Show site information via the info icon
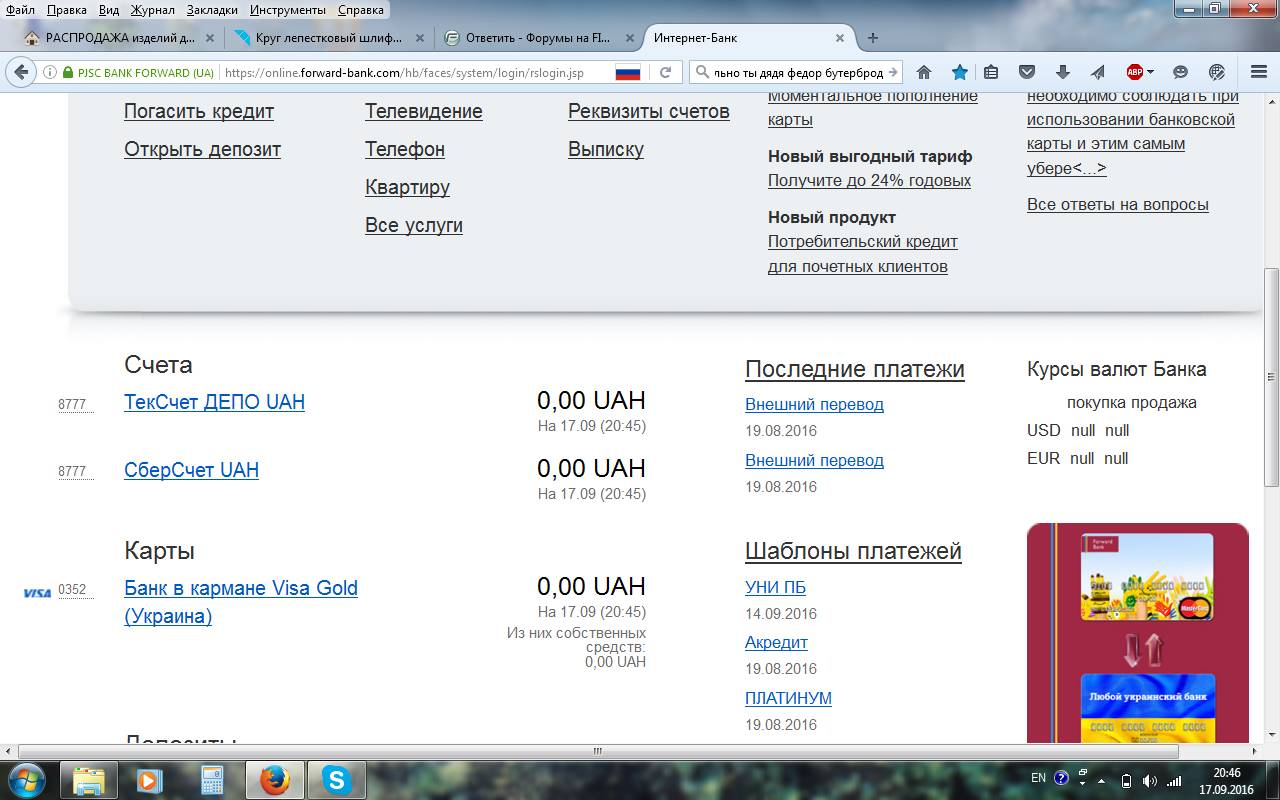 pyautogui.click(x=50, y=73)
